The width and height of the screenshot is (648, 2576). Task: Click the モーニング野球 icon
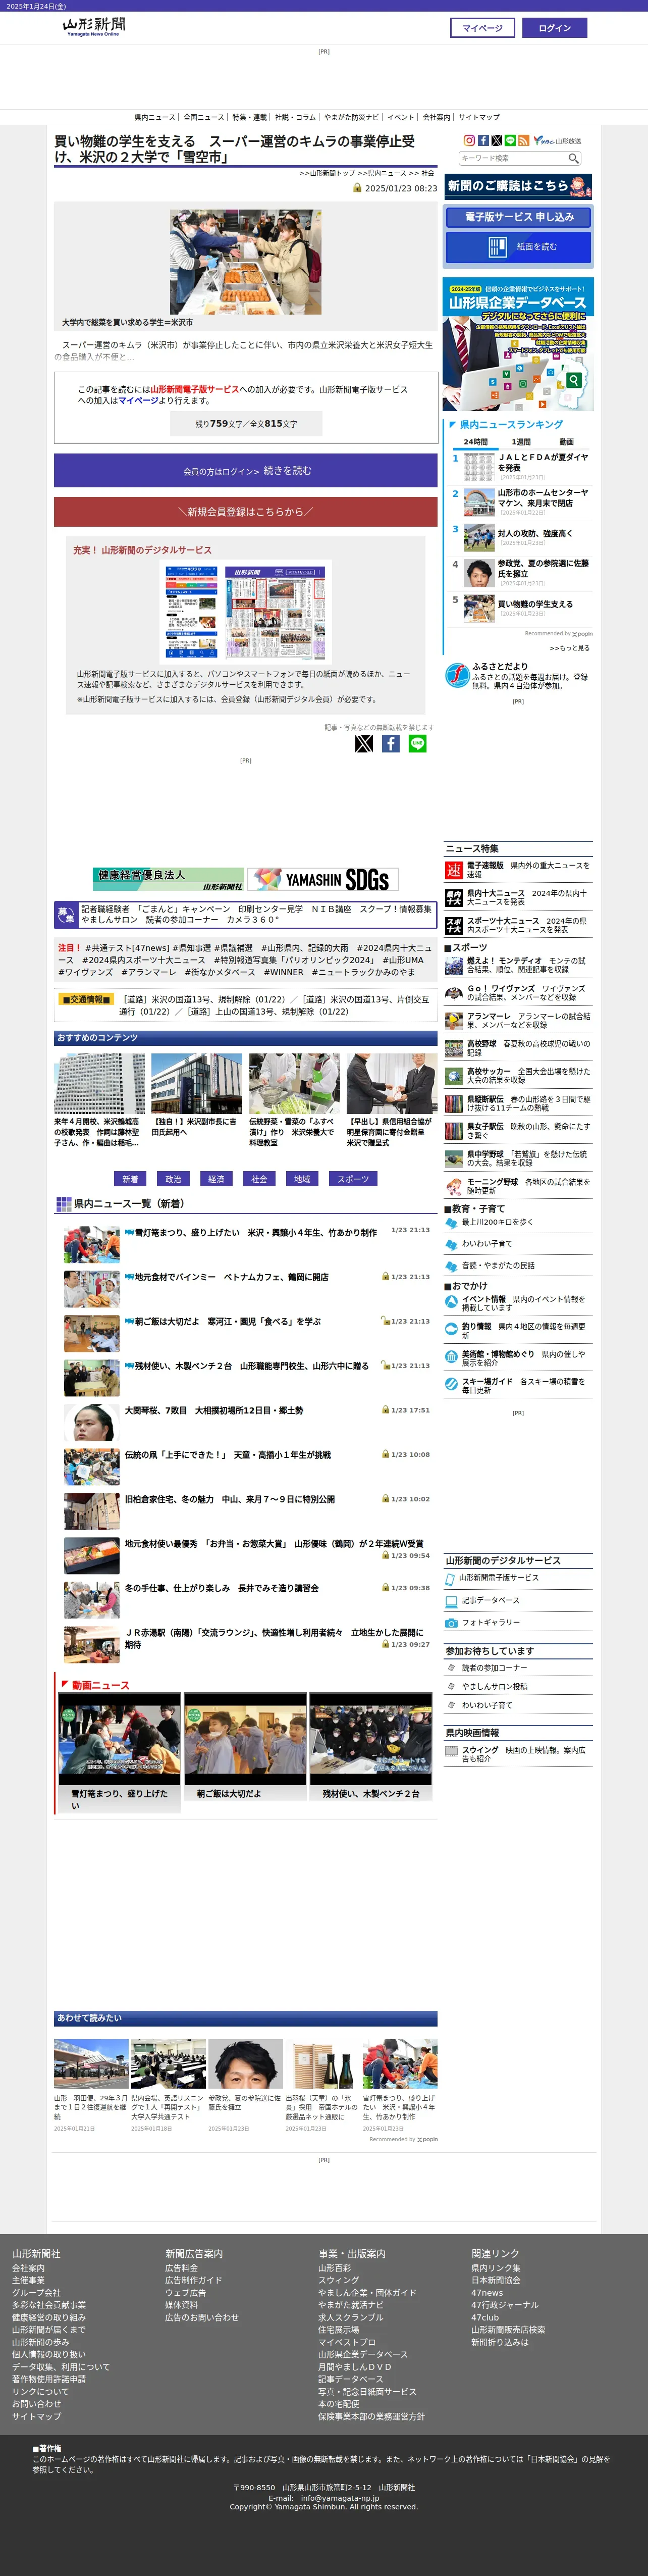453,1186
